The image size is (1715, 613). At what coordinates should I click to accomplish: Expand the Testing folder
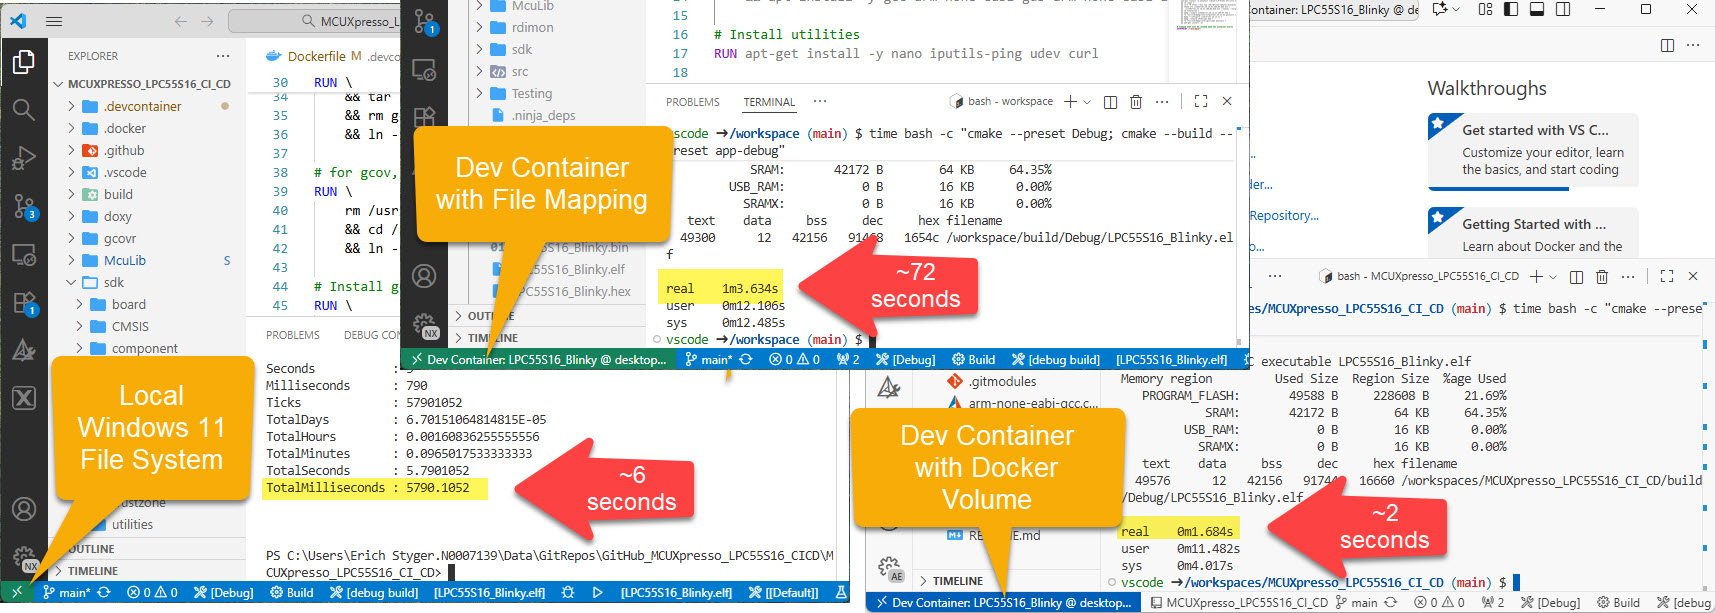click(x=531, y=94)
